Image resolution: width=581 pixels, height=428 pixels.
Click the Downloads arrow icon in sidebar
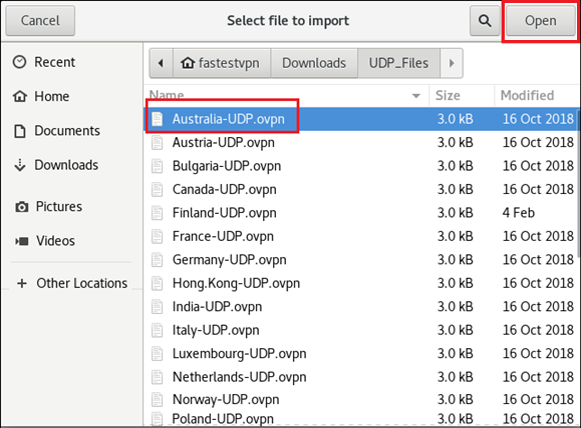point(20,165)
